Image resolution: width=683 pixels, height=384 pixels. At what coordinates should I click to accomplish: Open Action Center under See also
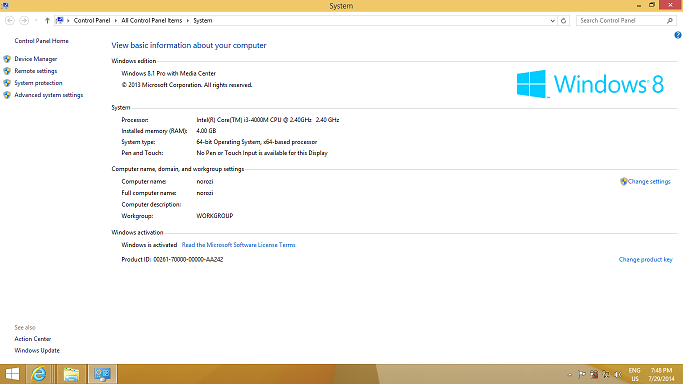pos(33,339)
